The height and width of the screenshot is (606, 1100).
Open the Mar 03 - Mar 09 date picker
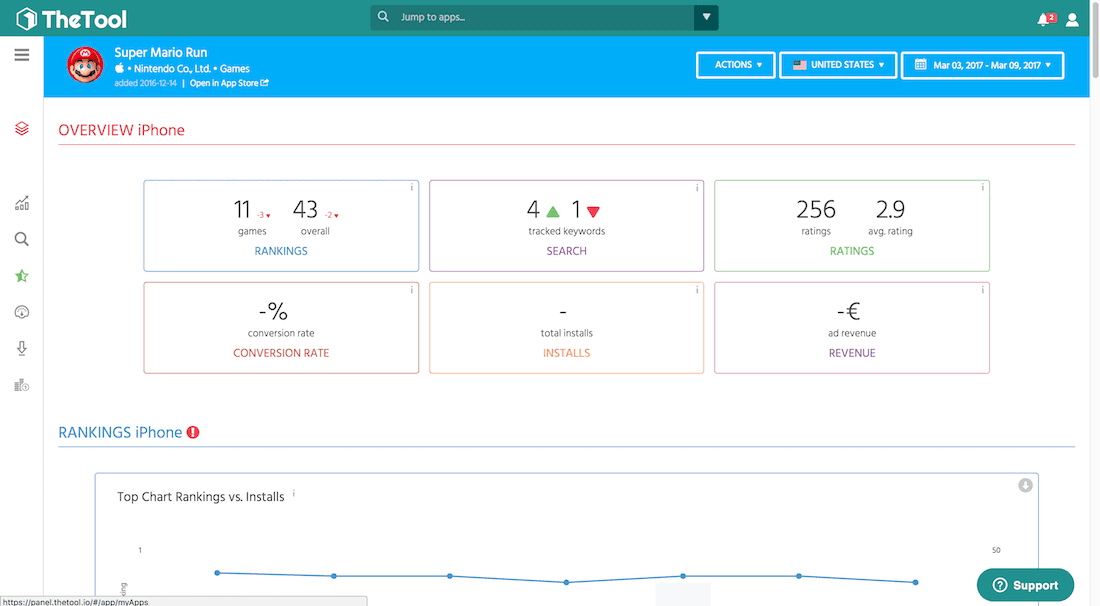tap(982, 65)
